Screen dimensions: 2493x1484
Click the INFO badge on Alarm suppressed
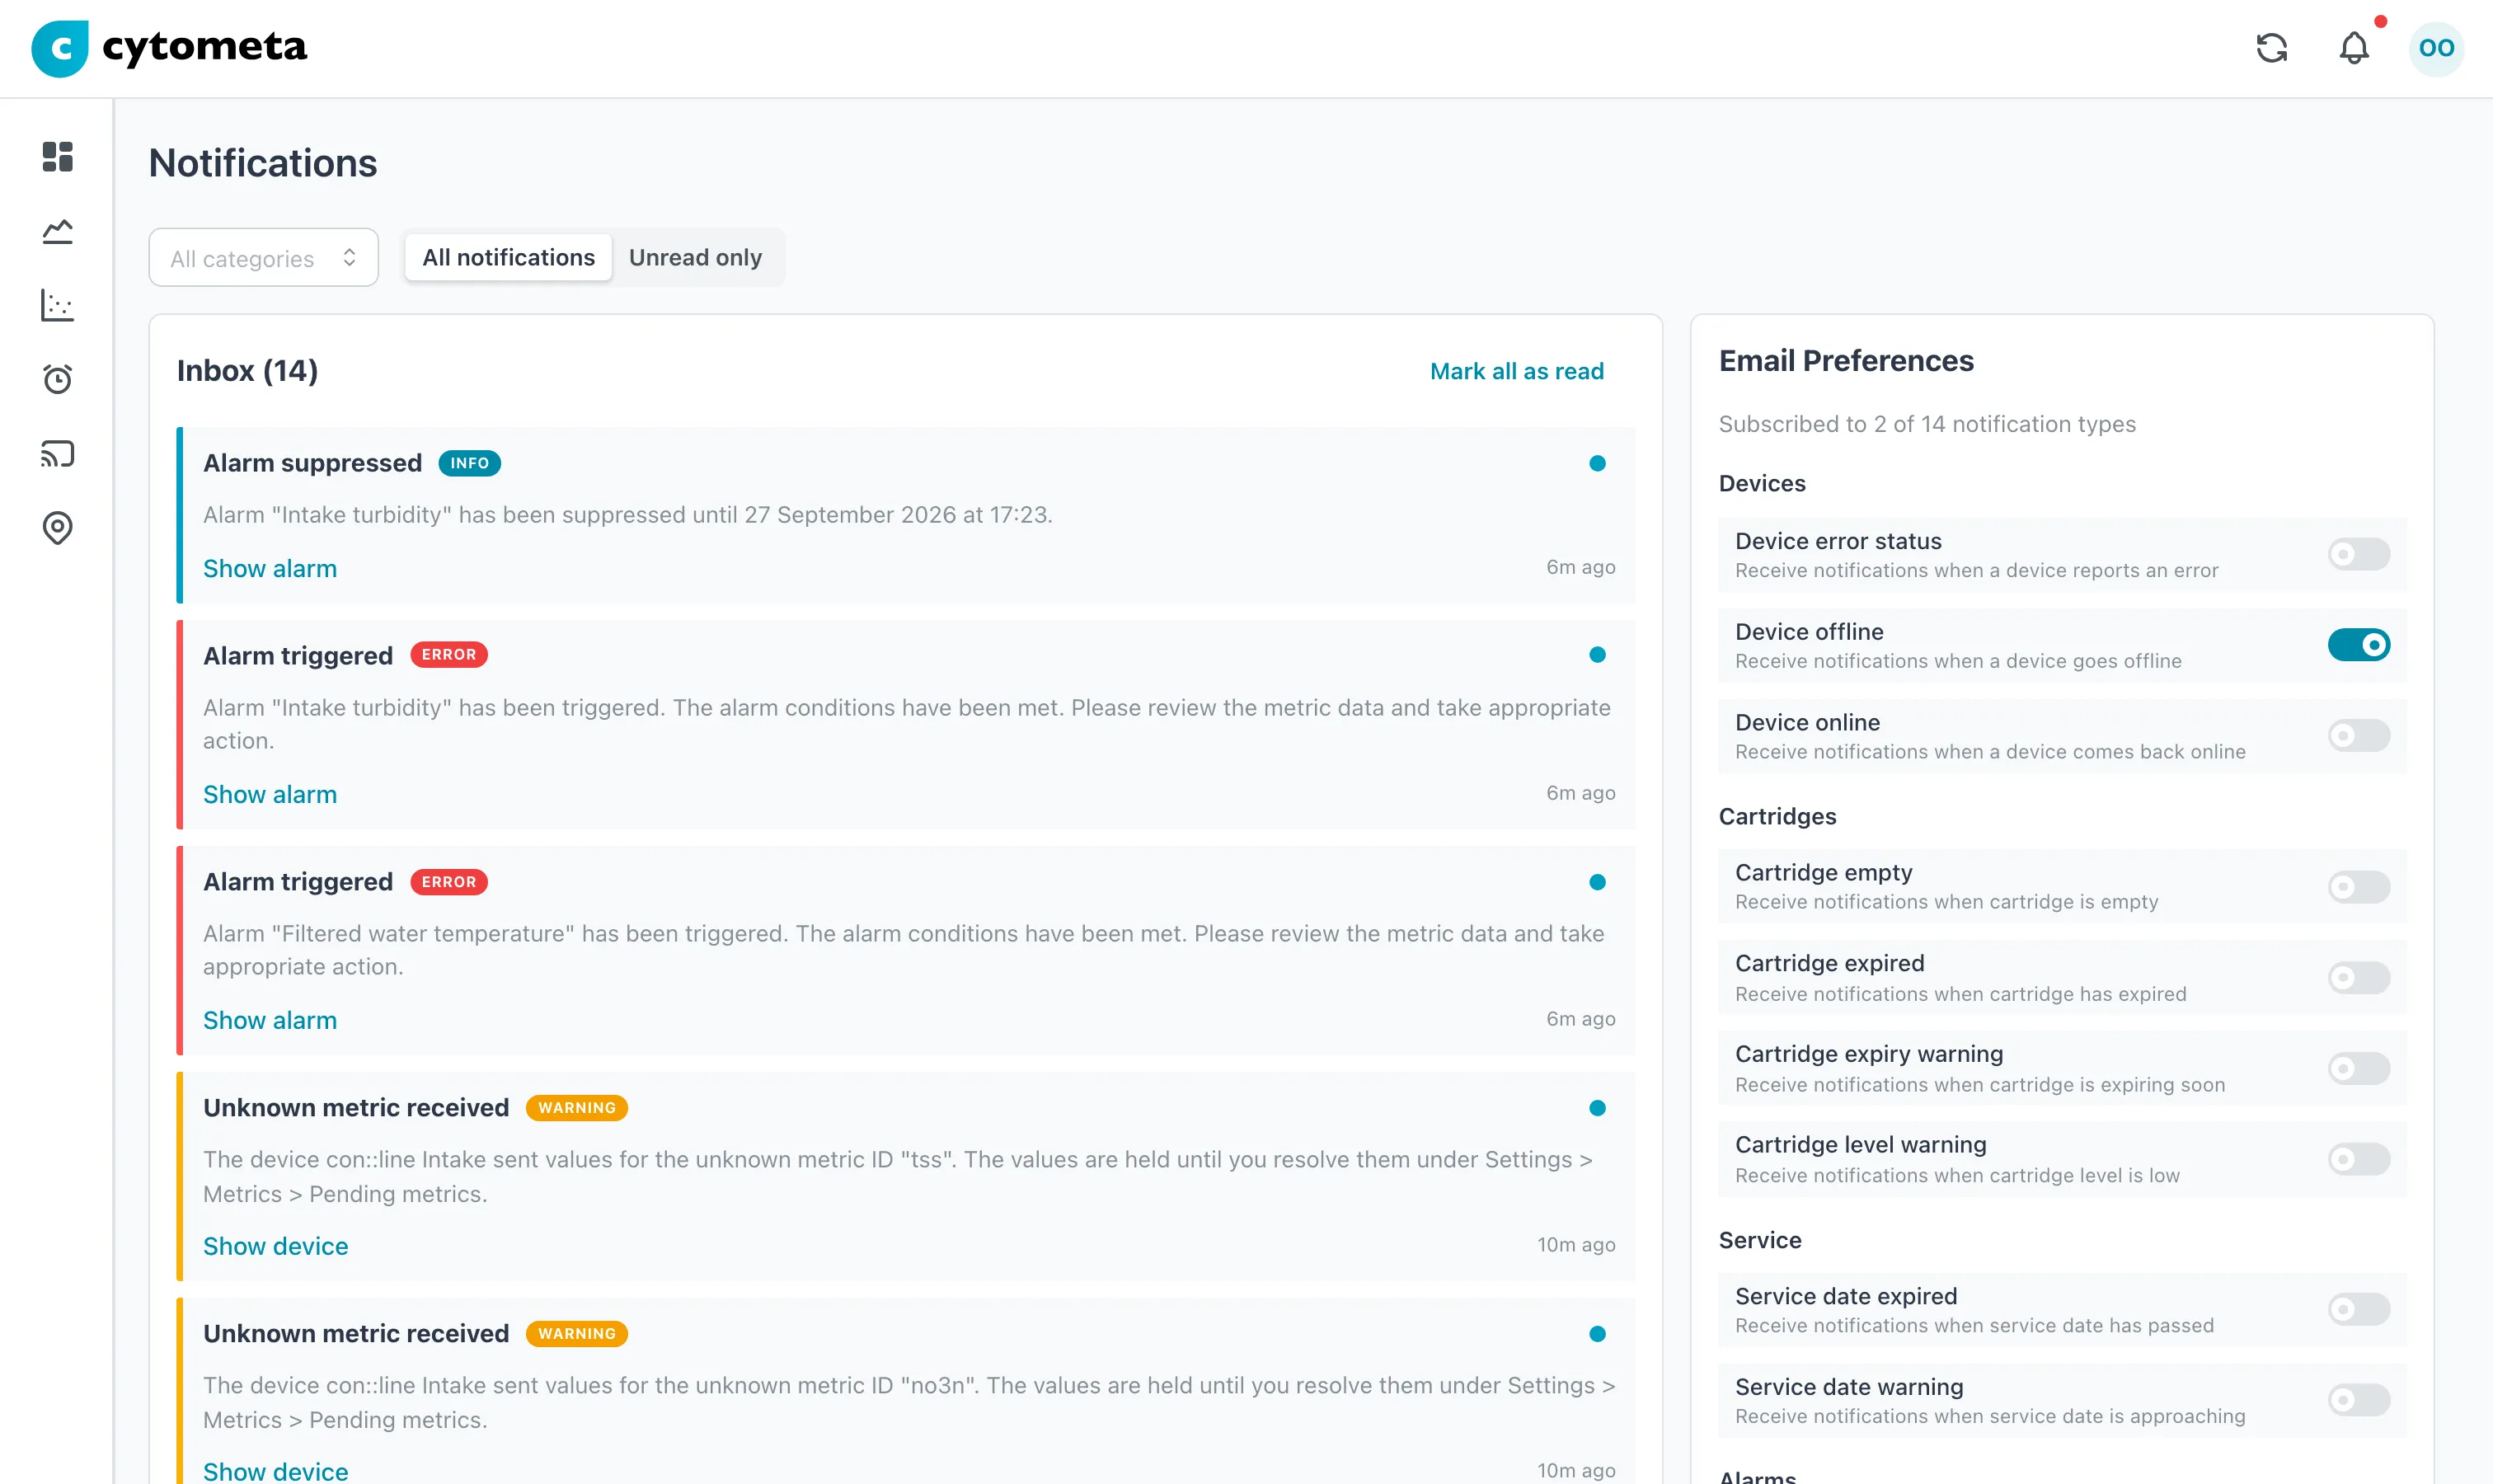coord(469,463)
